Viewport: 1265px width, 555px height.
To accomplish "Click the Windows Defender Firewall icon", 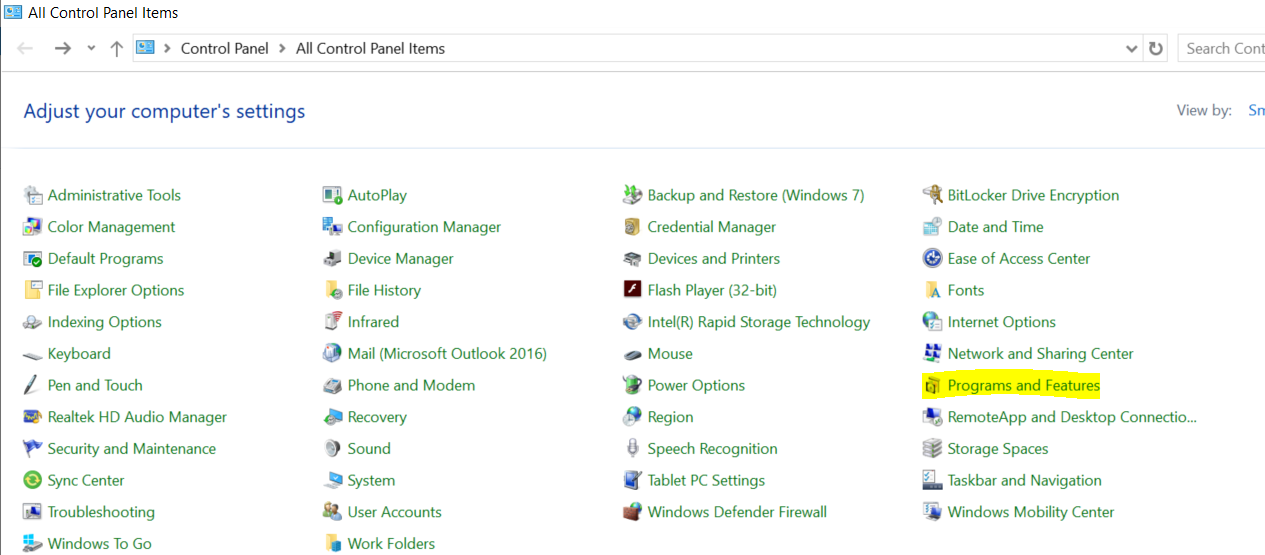I will tap(632, 512).
